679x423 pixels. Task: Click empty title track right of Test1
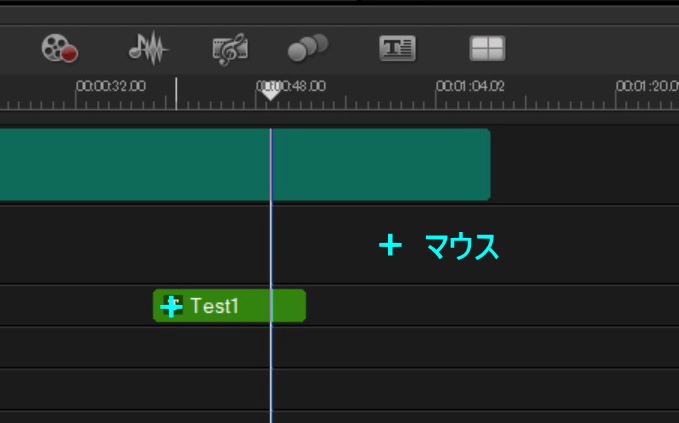480,306
